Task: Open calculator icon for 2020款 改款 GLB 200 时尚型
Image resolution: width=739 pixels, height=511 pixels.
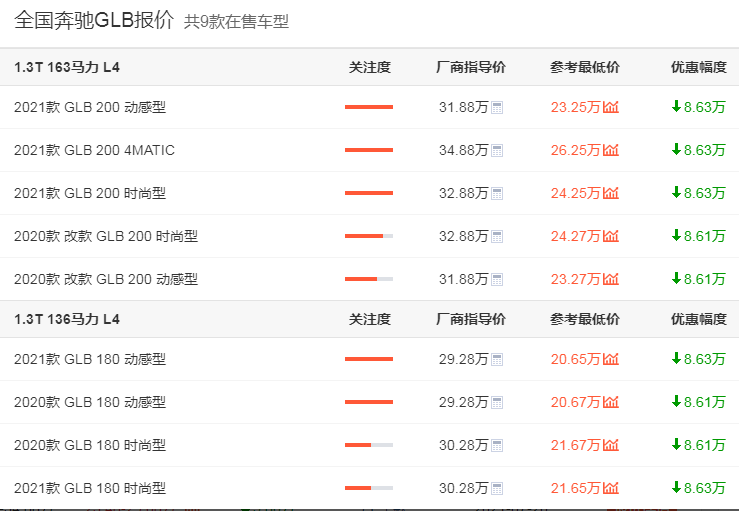Action: pyautogui.click(x=497, y=237)
